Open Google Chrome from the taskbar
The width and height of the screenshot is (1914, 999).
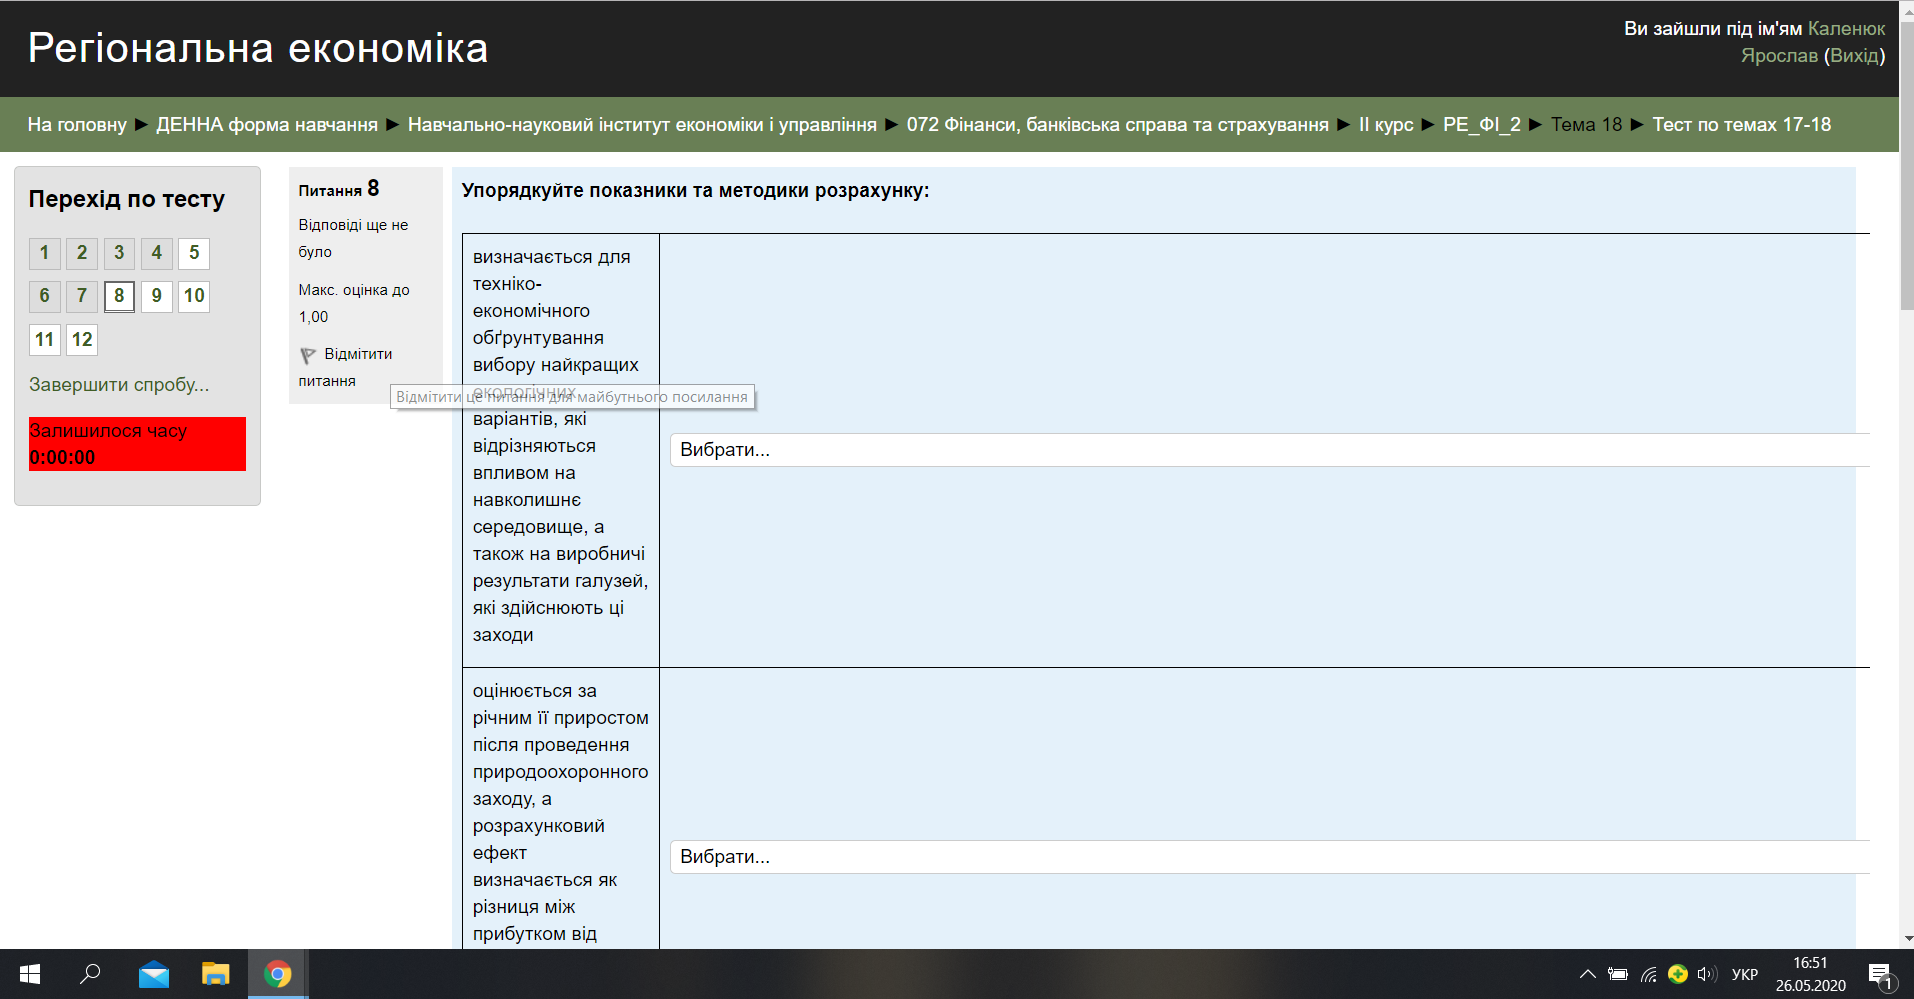[x=277, y=973]
